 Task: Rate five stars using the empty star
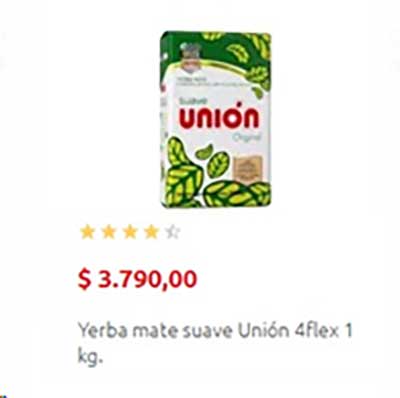point(173,232)
